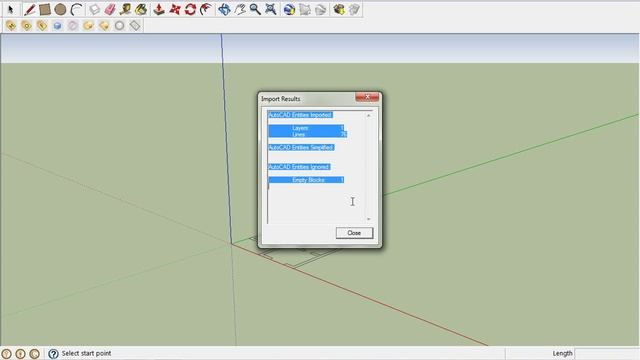
Task: Select the Arc tool
Action: (76, 9)
